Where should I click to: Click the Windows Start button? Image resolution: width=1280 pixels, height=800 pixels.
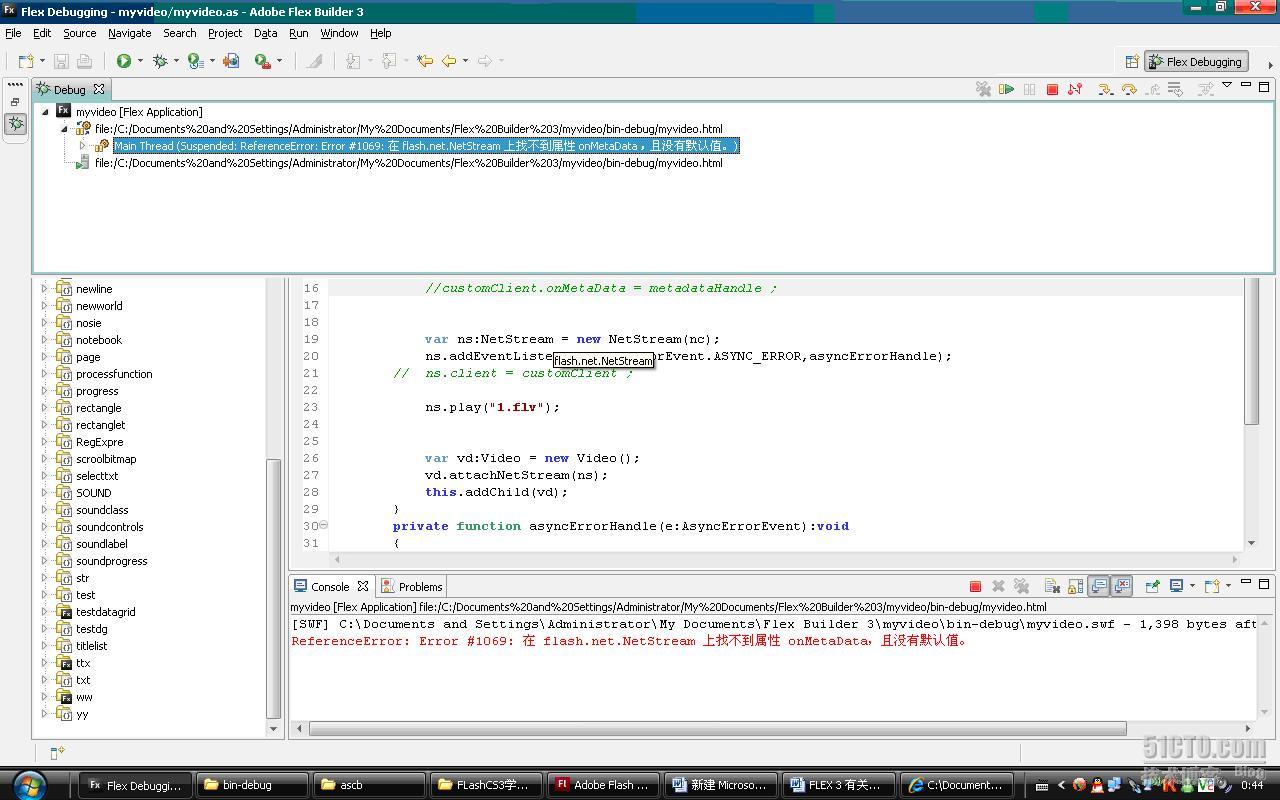[x=28, y=784]
